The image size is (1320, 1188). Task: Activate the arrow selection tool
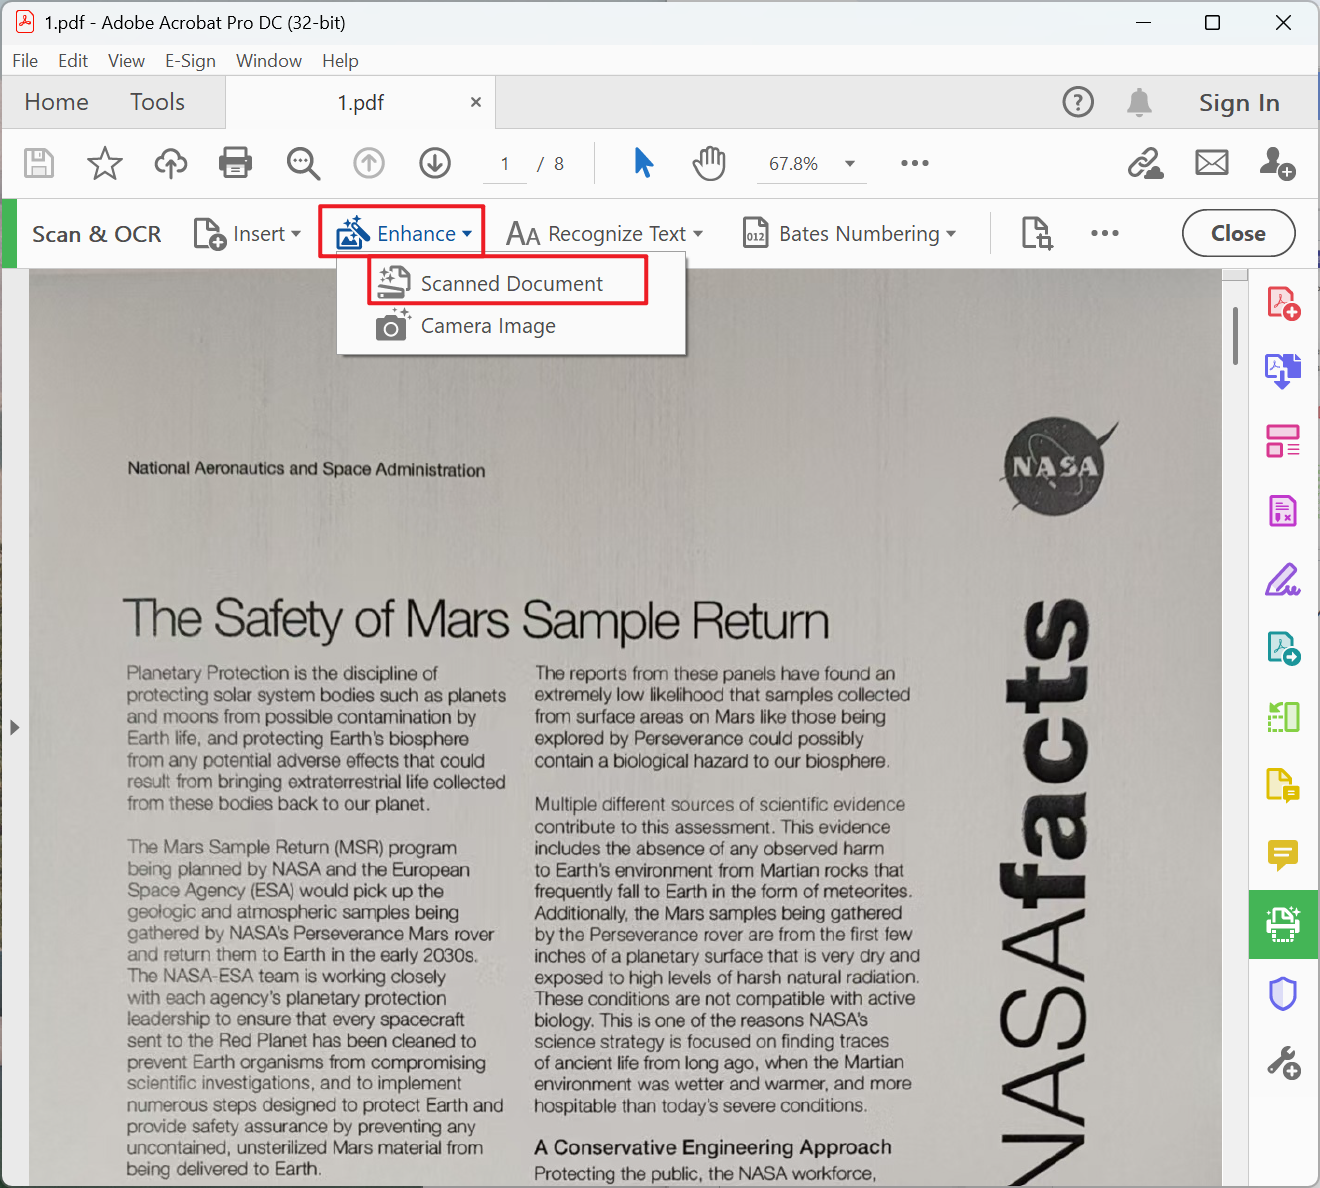644,163
